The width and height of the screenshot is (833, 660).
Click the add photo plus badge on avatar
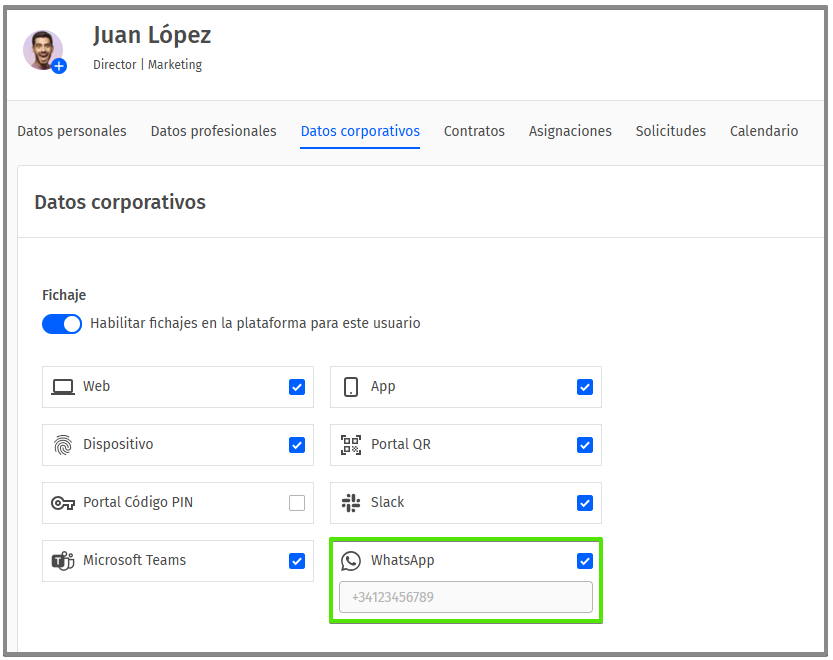tap(59, 67)
